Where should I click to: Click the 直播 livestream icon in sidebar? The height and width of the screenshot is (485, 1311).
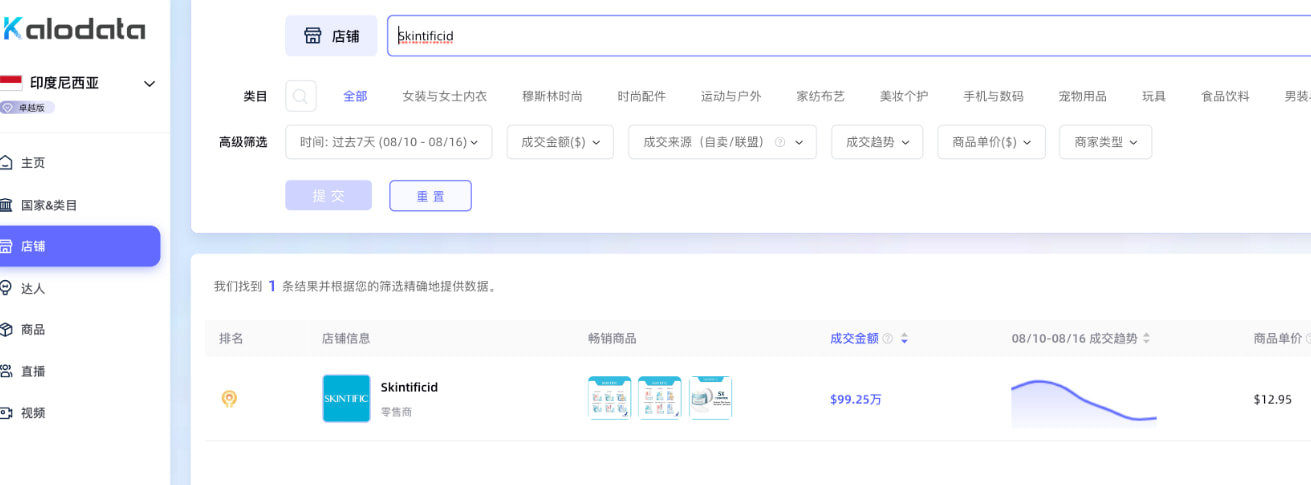point(7,371)
